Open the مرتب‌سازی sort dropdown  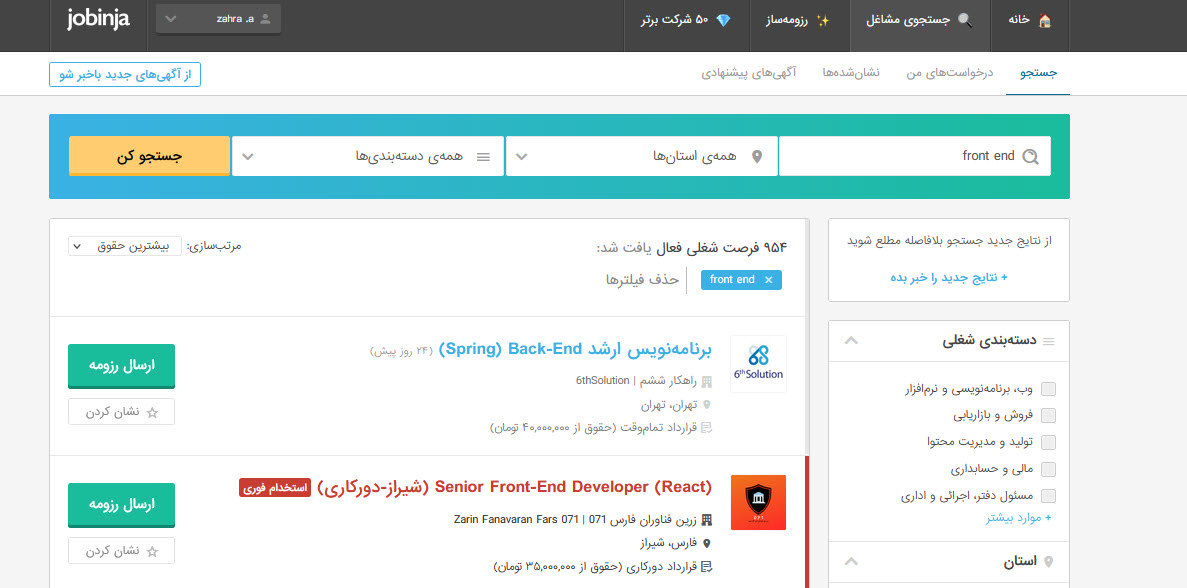(125, 246)
